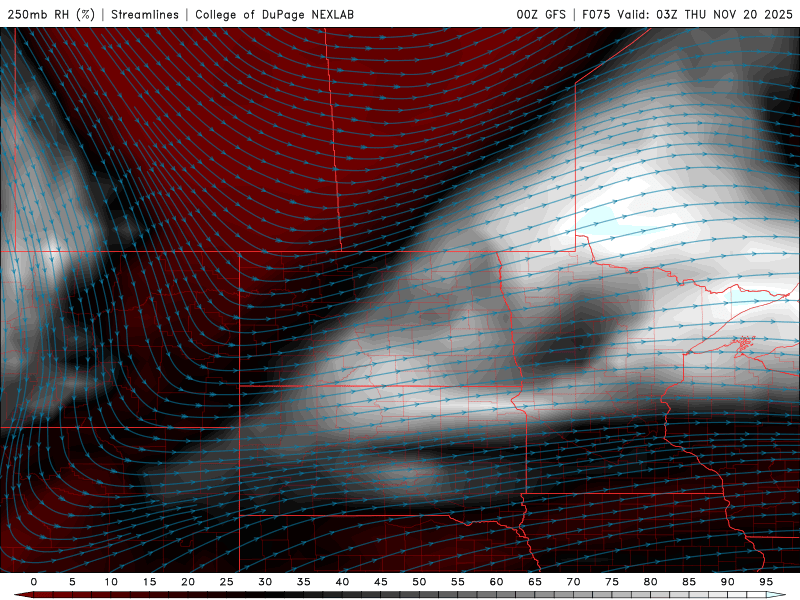Click the dark red left arrow of colorbar

point(23,595)
